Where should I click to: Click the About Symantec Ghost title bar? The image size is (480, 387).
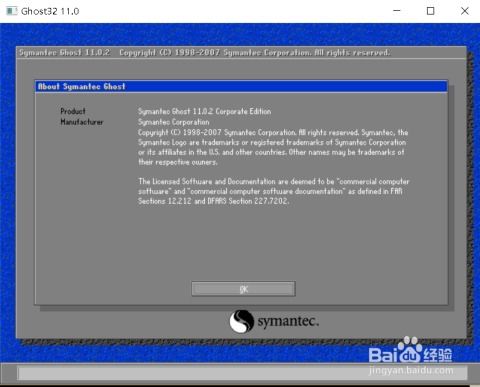pyautogui.click(x=241, y=86)
